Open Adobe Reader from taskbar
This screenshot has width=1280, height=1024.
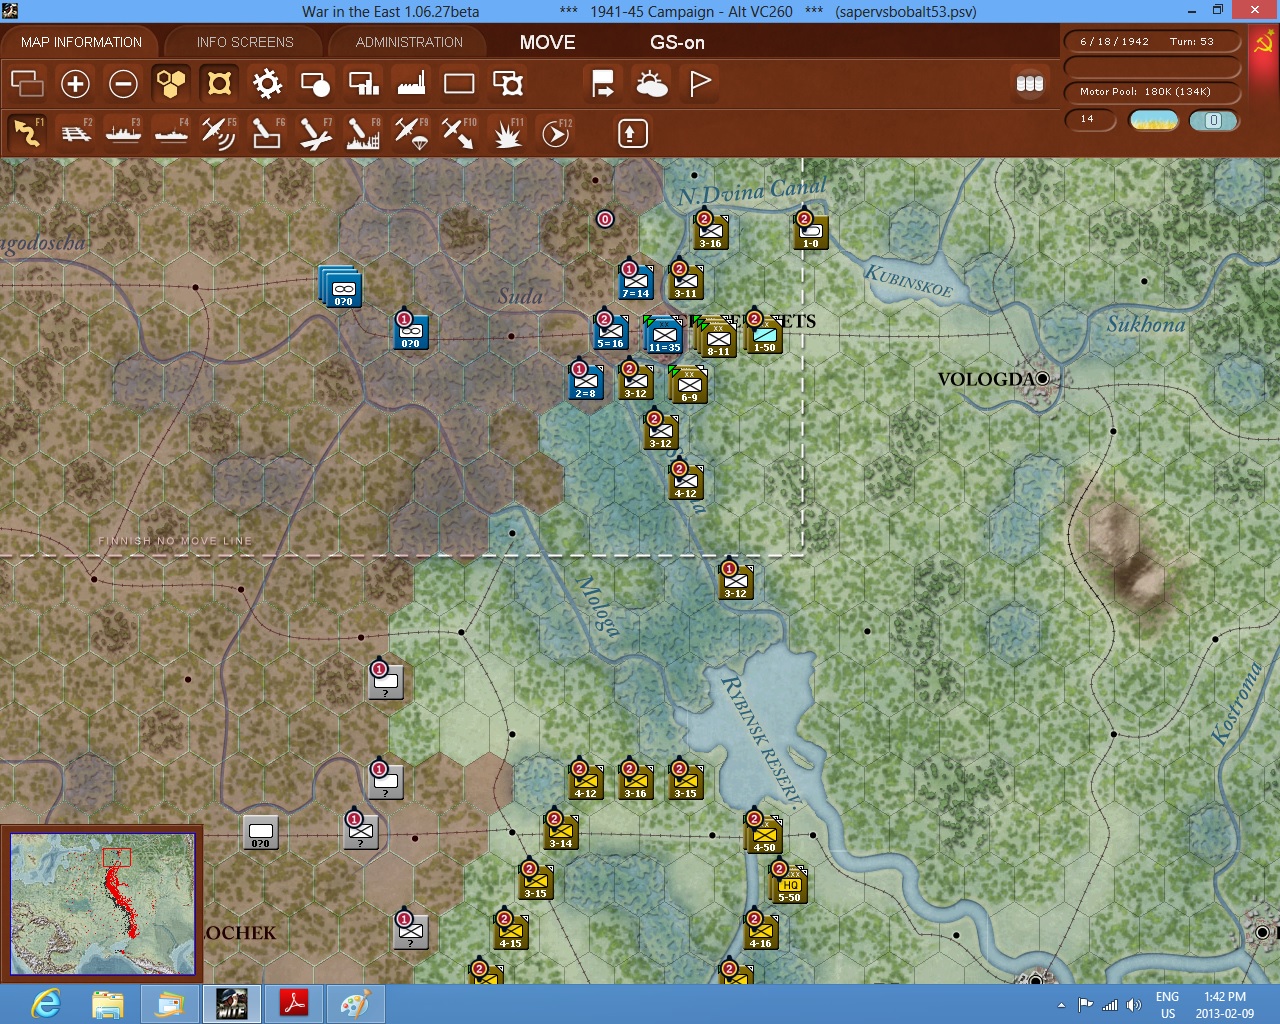point(294,1004)
